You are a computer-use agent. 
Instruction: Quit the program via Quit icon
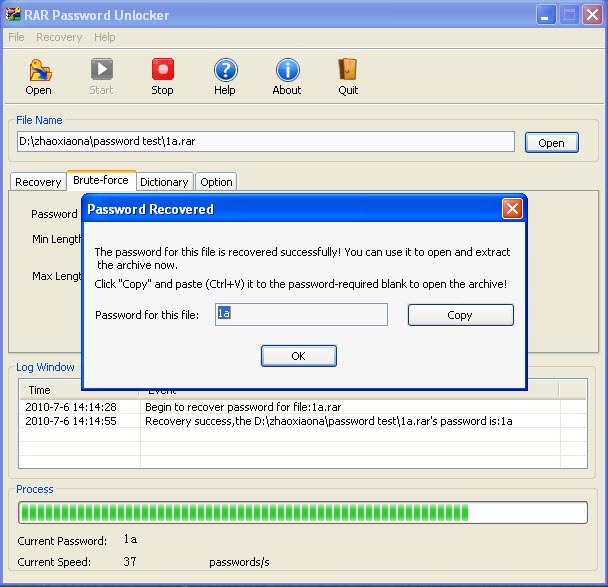coord(348,70)
